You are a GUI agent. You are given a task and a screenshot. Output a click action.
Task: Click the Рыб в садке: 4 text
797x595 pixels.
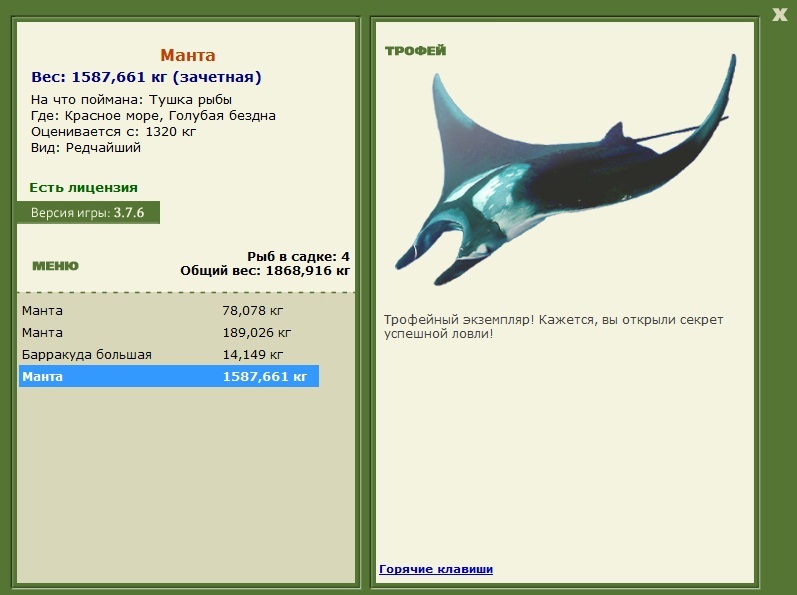click(x=298, y=256)
